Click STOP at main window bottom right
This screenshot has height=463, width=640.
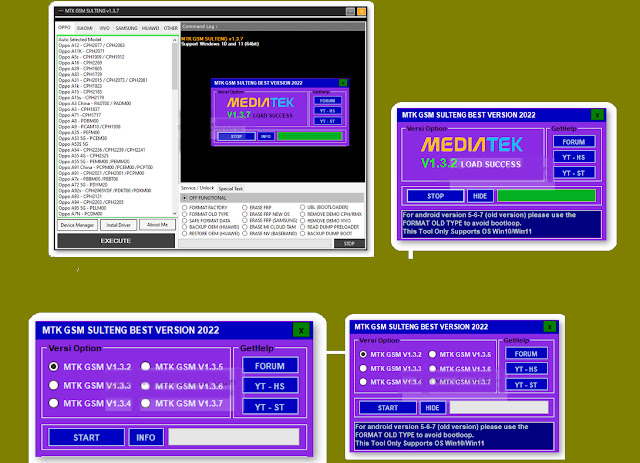pyautogui.click(x=349, y=244)
